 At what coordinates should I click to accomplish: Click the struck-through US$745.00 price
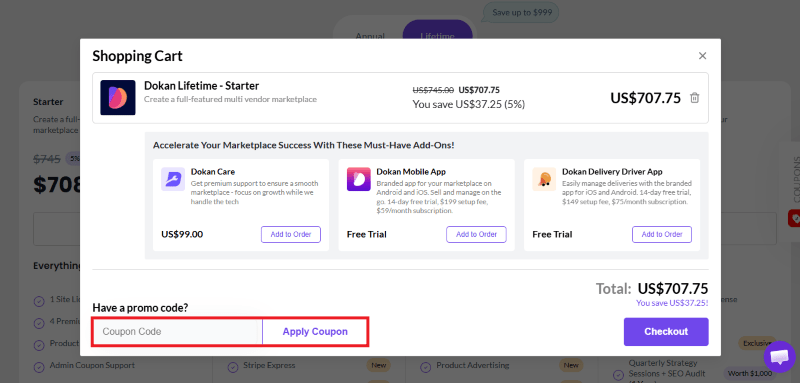433,90
